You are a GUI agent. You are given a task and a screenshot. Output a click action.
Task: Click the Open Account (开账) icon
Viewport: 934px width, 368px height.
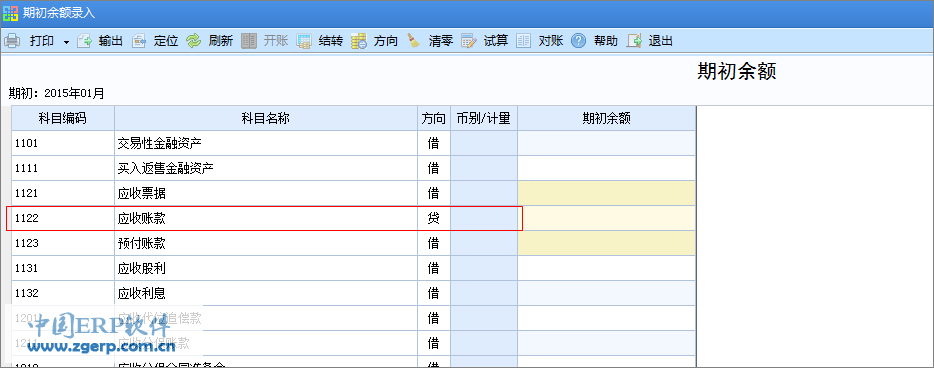click(249, 41)
